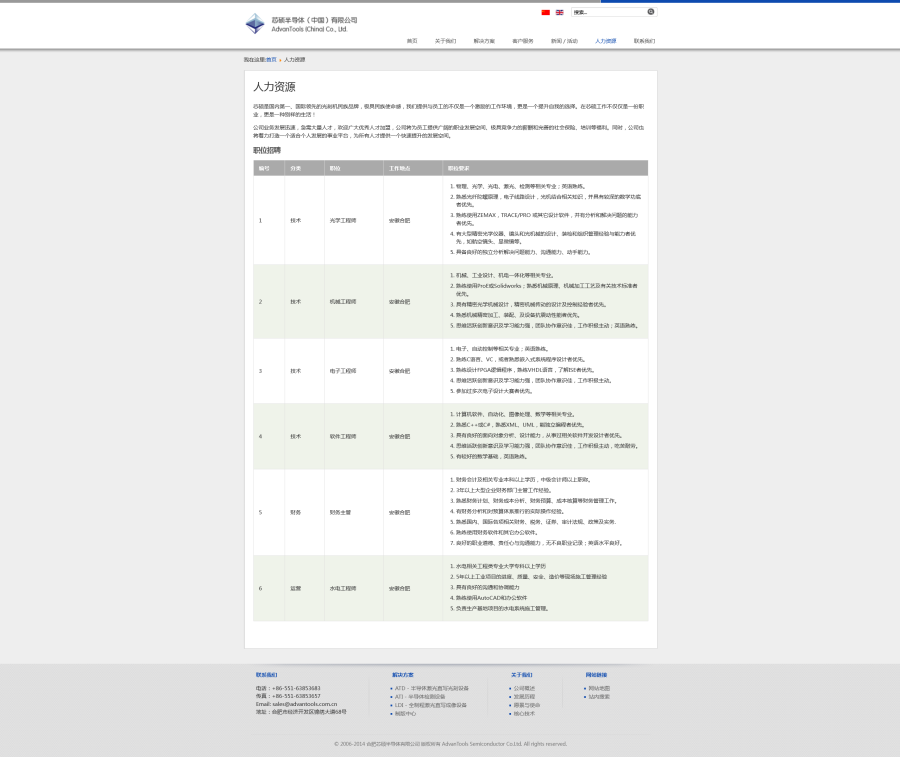The image size is (900, 757).
Task: Click the AdvanTools company logo
Action: [300, 24]
